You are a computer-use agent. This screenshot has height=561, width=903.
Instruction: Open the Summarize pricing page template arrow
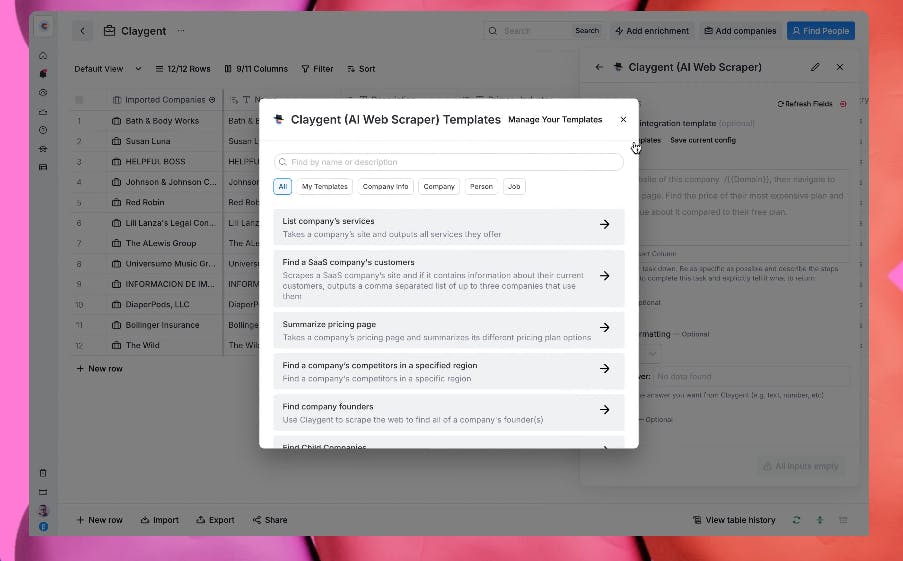[x=604, y=327]
